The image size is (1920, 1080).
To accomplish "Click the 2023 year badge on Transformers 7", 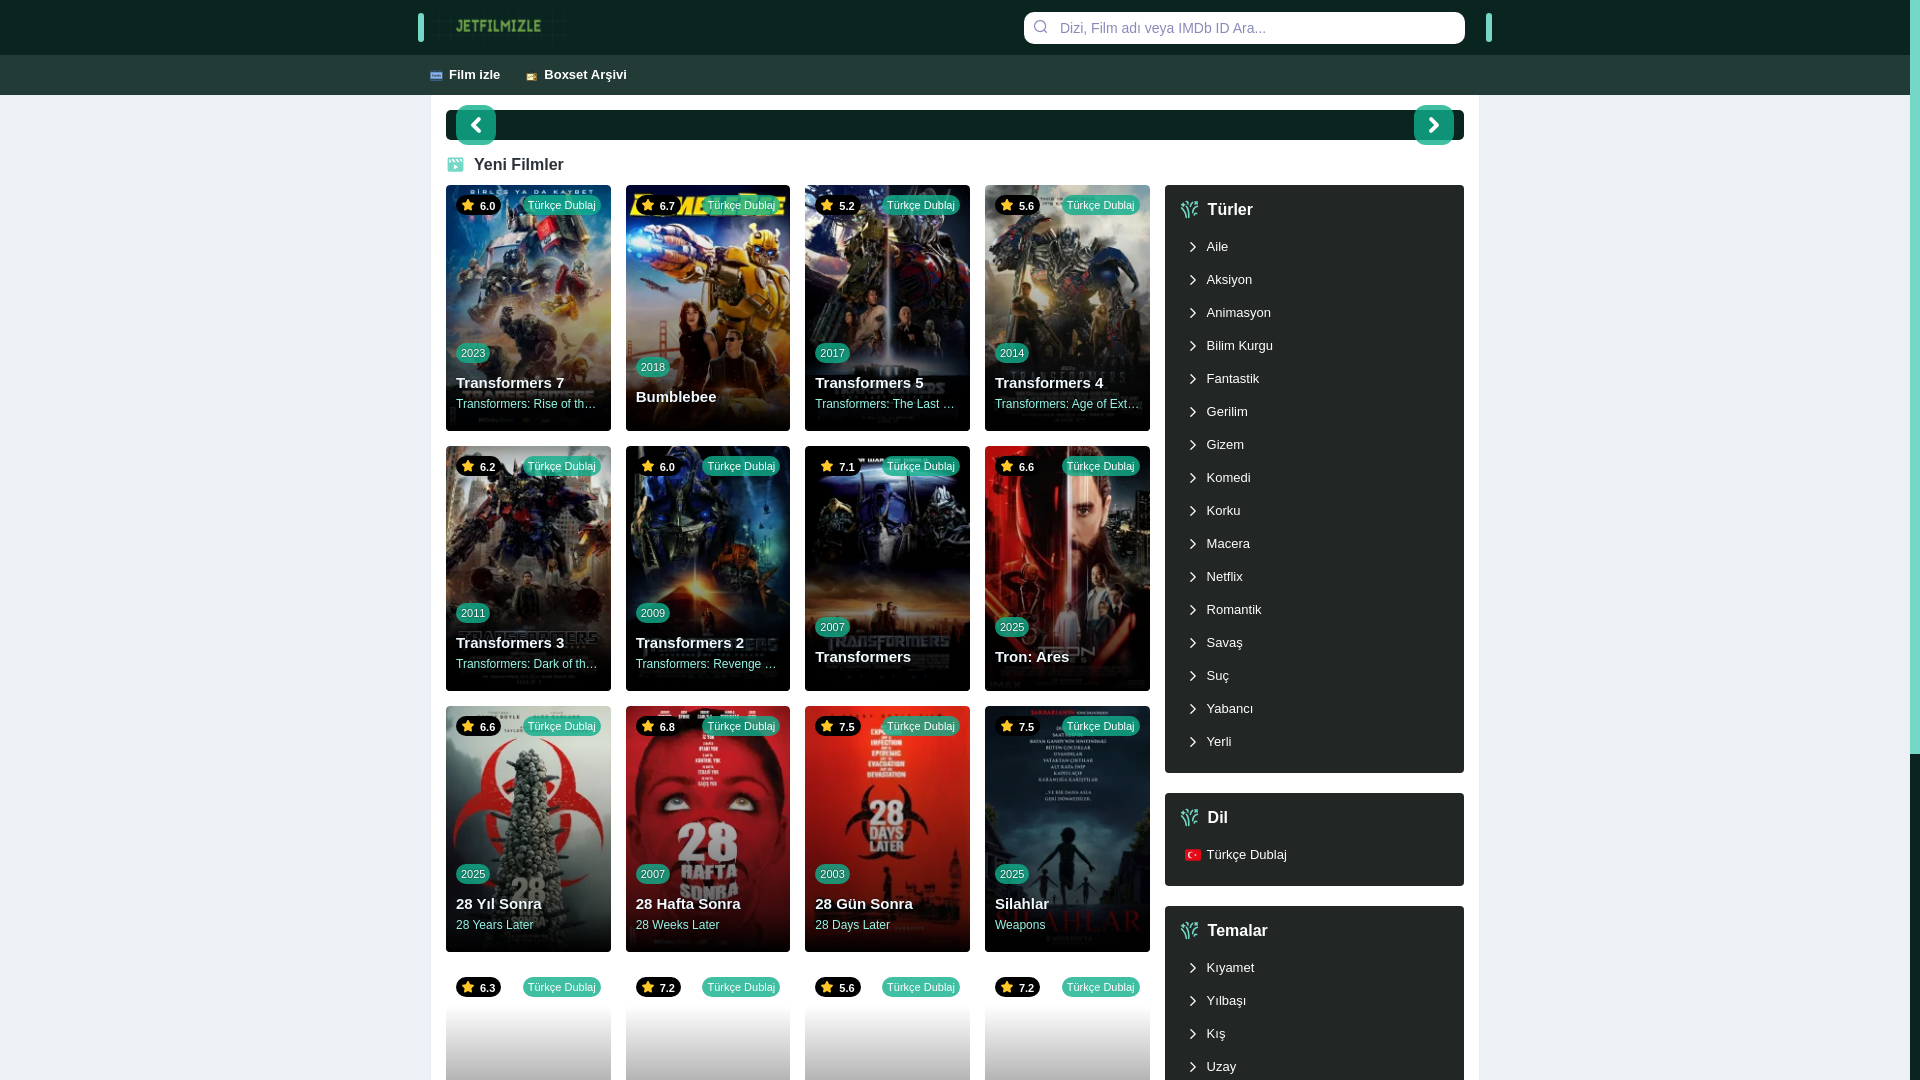I will coord(473,353).
